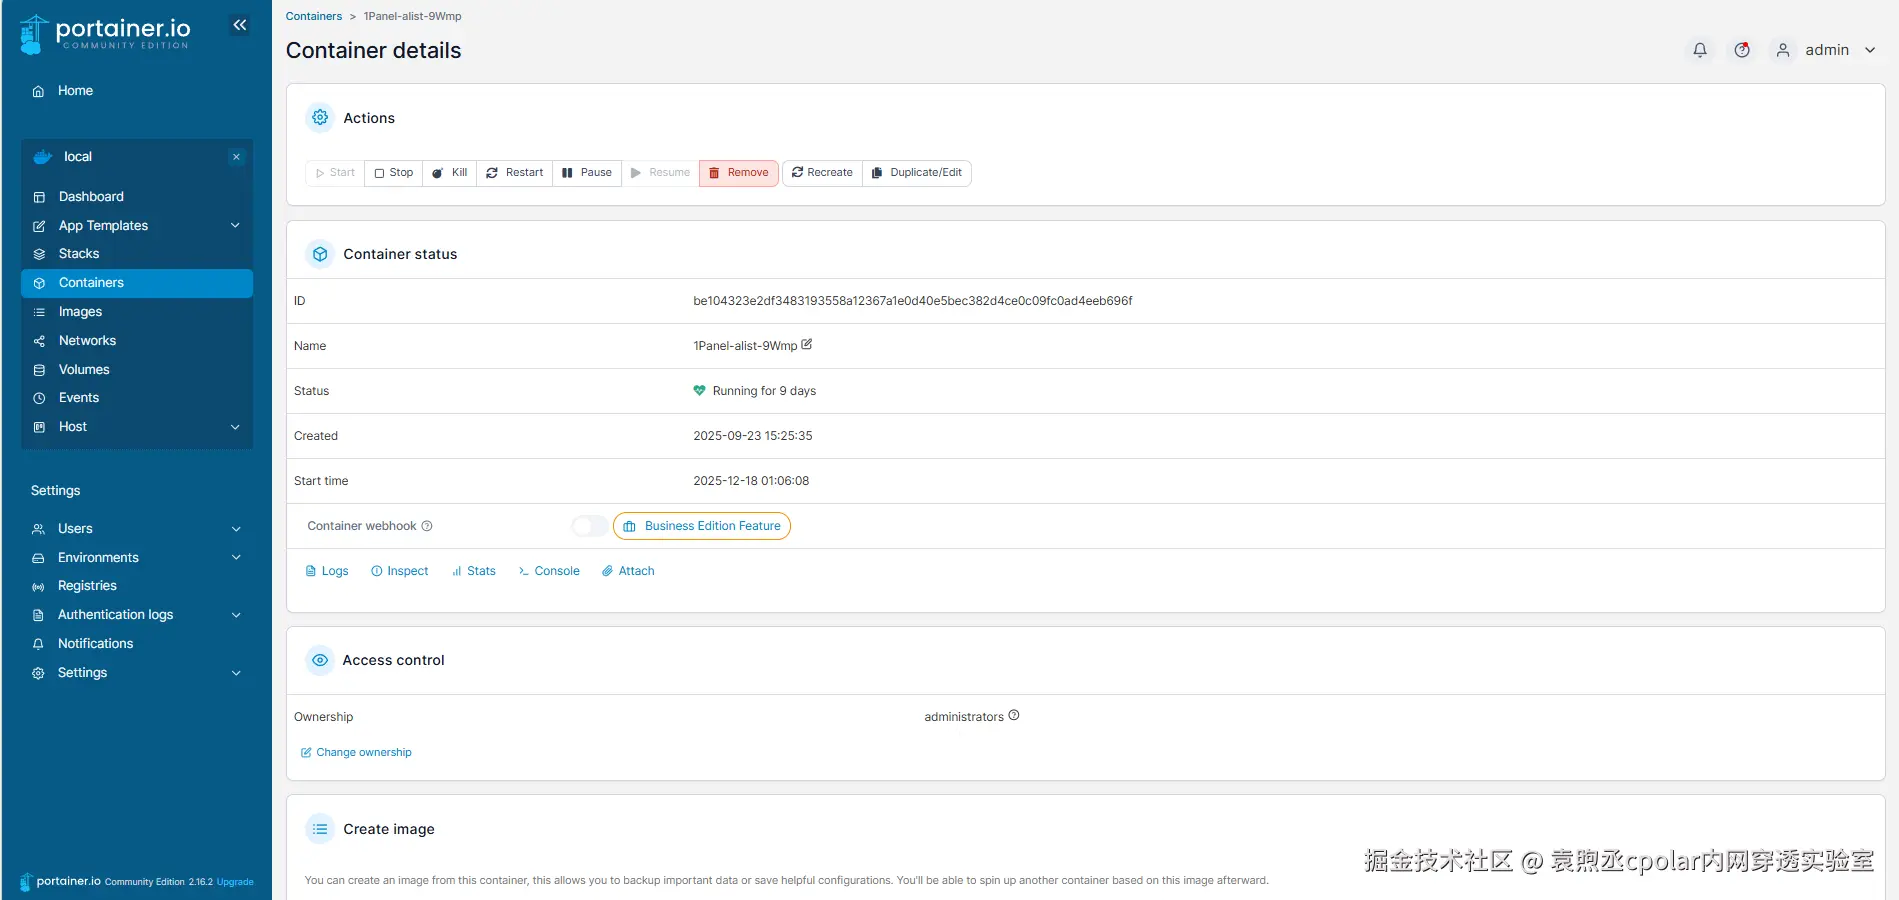Viewport: 1899px width, 900px height.
Task: Click the container ID hash value
Action: (913, 301)
